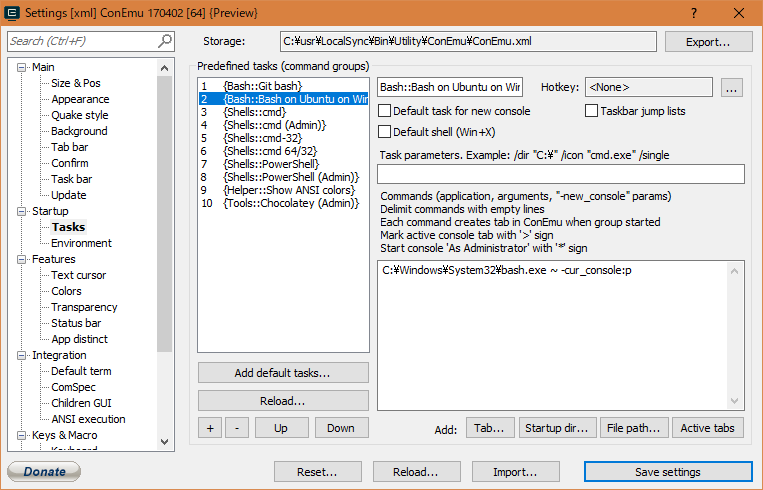The image size is (763, 490).
Task: Open the help question mark button
Action: (694, 13)
